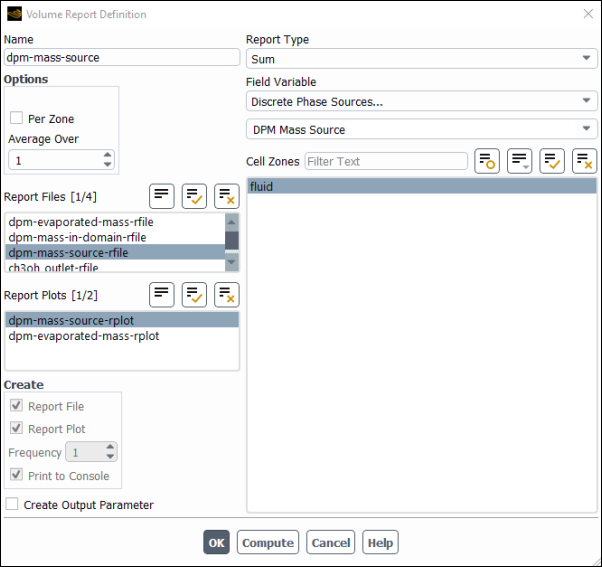The width and height of the screenshot is (602, 567).
Task: Click scroll up arrow in Report Files list
Action: click(x=232, y=222)
